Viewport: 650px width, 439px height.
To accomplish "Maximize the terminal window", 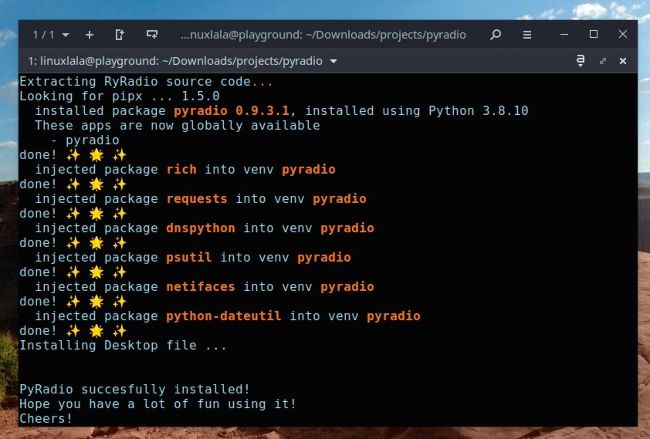I will click(x=594, y=34).
